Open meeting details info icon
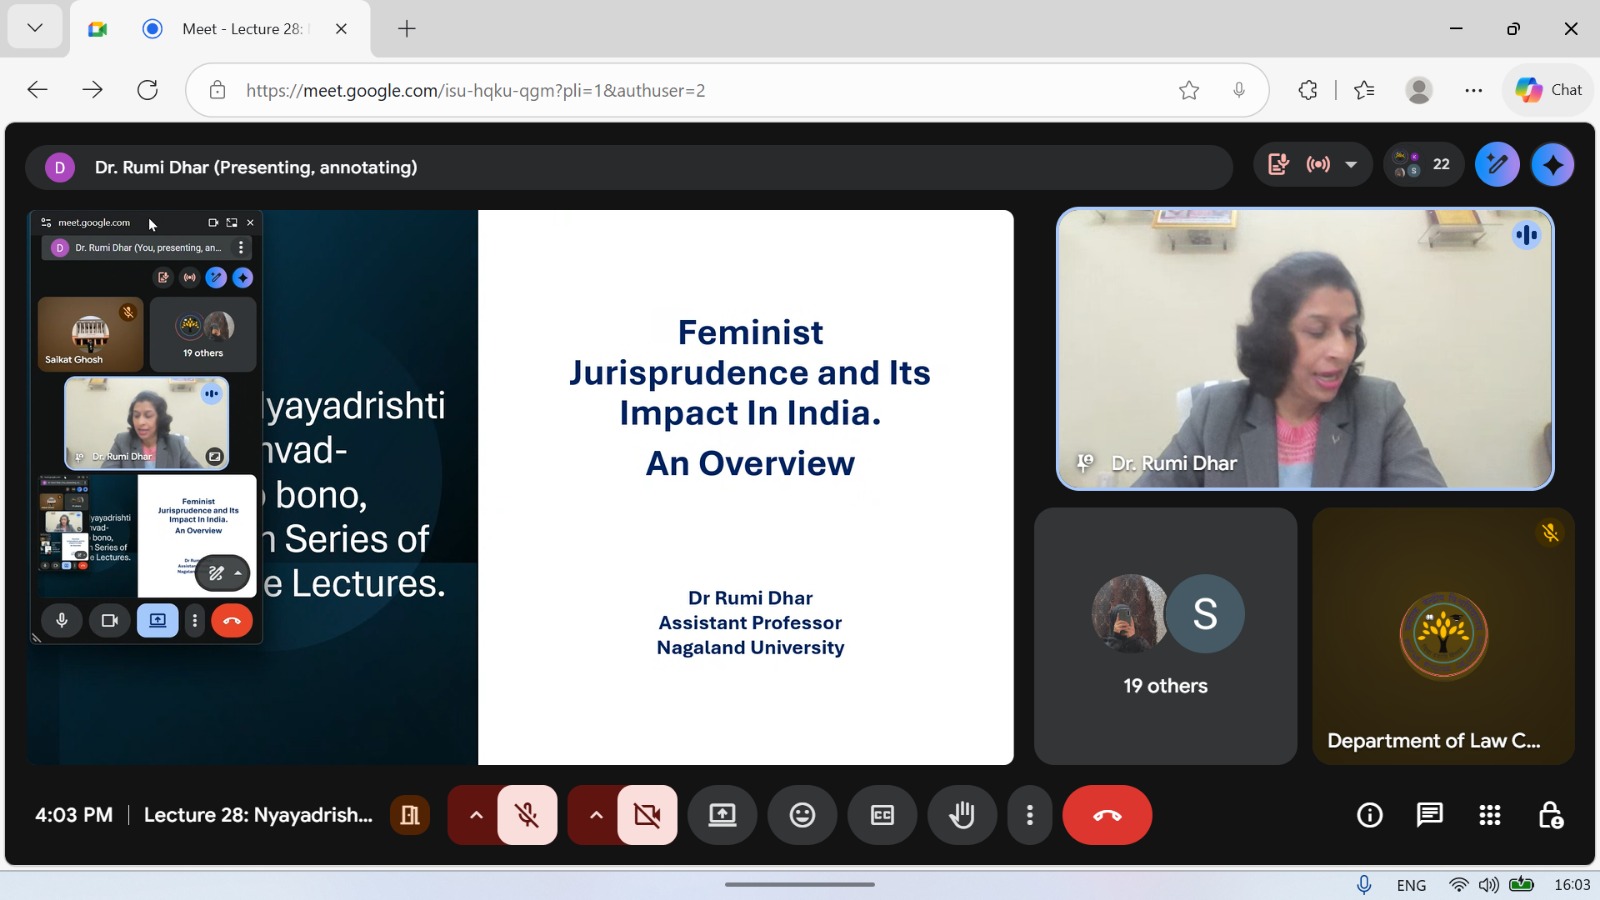 click(1369, 815)
